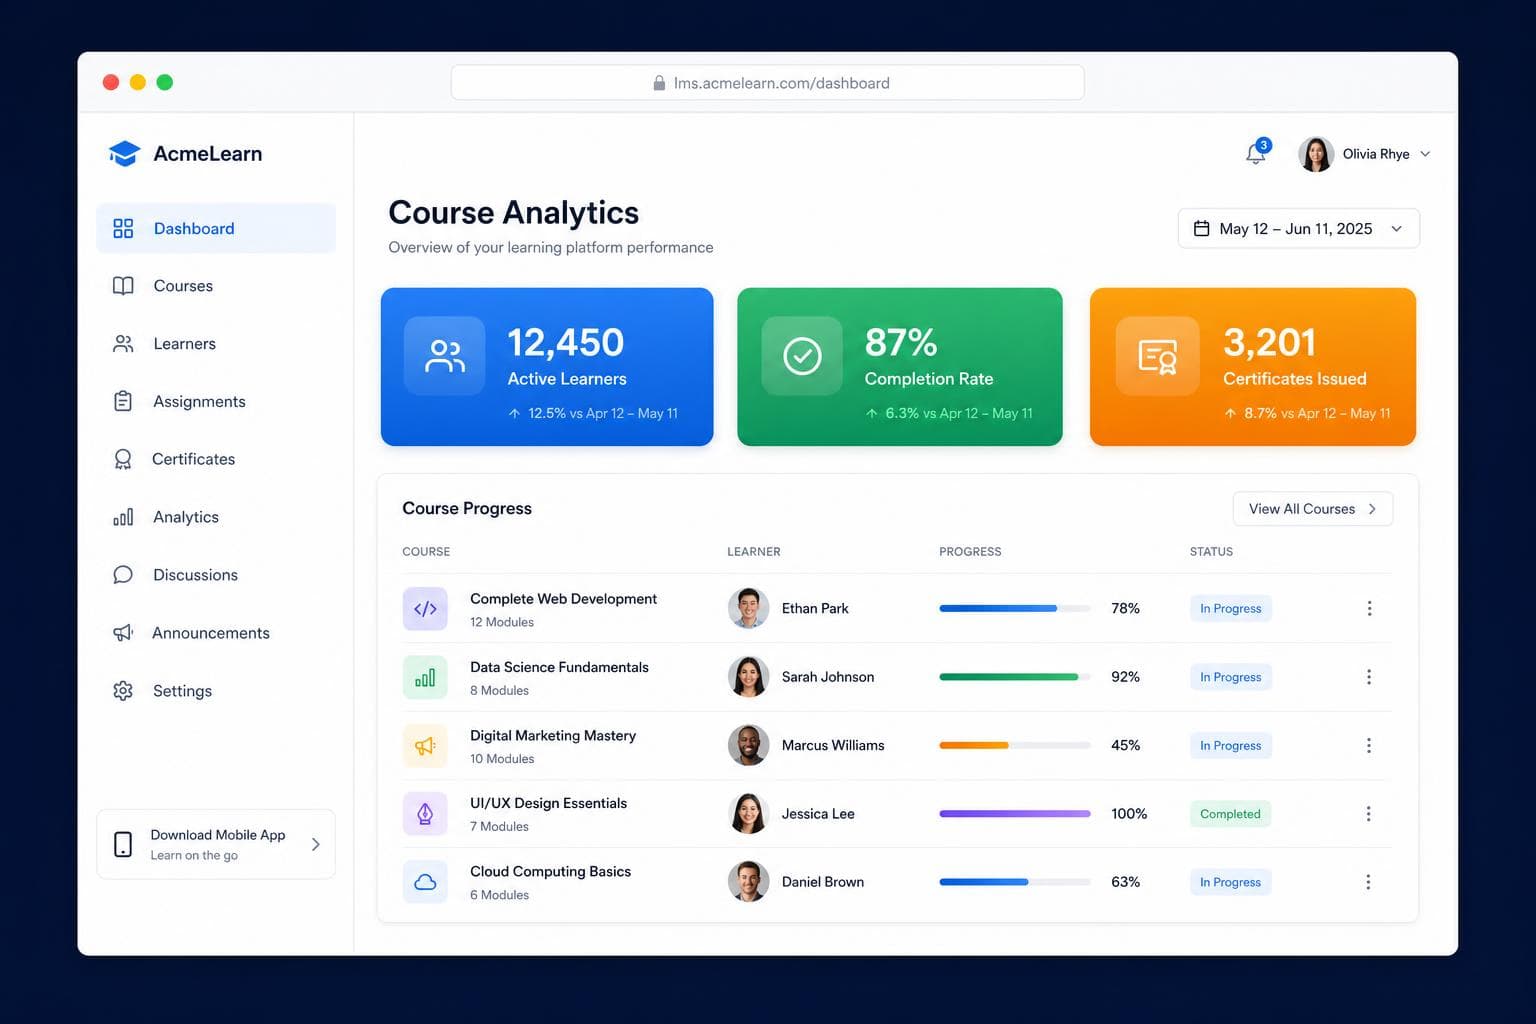Viewport: 1536px width, 1024px height.
Task: Click the Analytics bar chart icon in sidebar
Action: [x=123, y=517]
